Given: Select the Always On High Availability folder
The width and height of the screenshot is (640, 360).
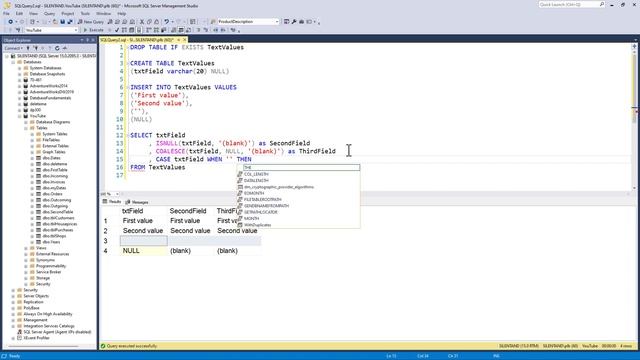Looking at the screenshot, I should (48, 314).
